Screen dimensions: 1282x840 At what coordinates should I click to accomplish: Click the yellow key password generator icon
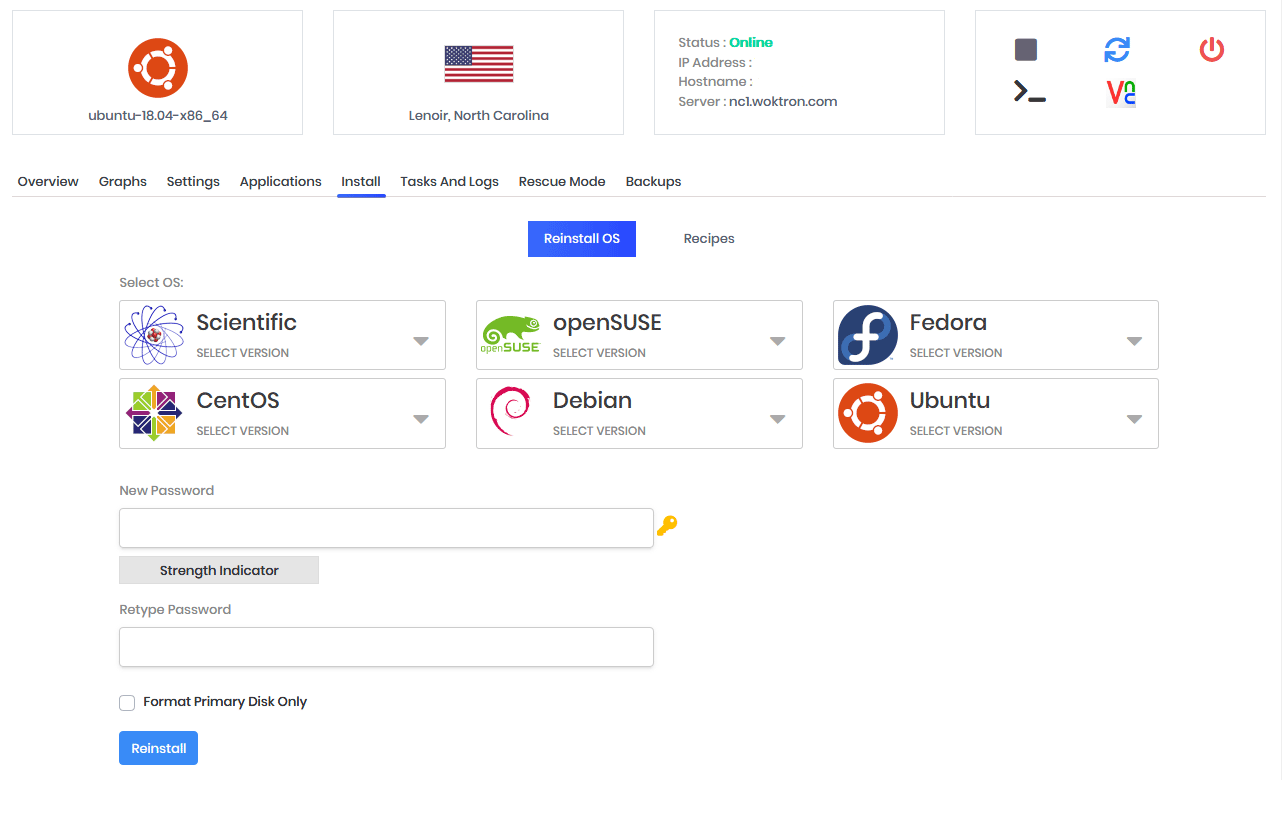point(667,525)
